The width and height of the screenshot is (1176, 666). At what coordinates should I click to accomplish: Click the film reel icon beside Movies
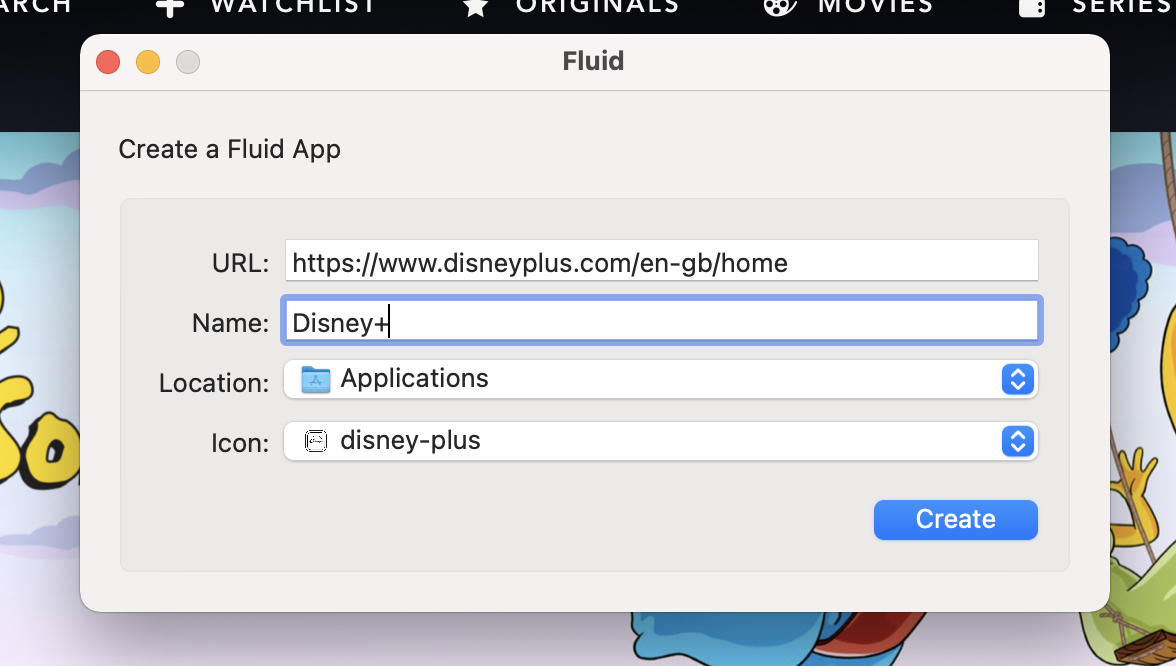779,6
